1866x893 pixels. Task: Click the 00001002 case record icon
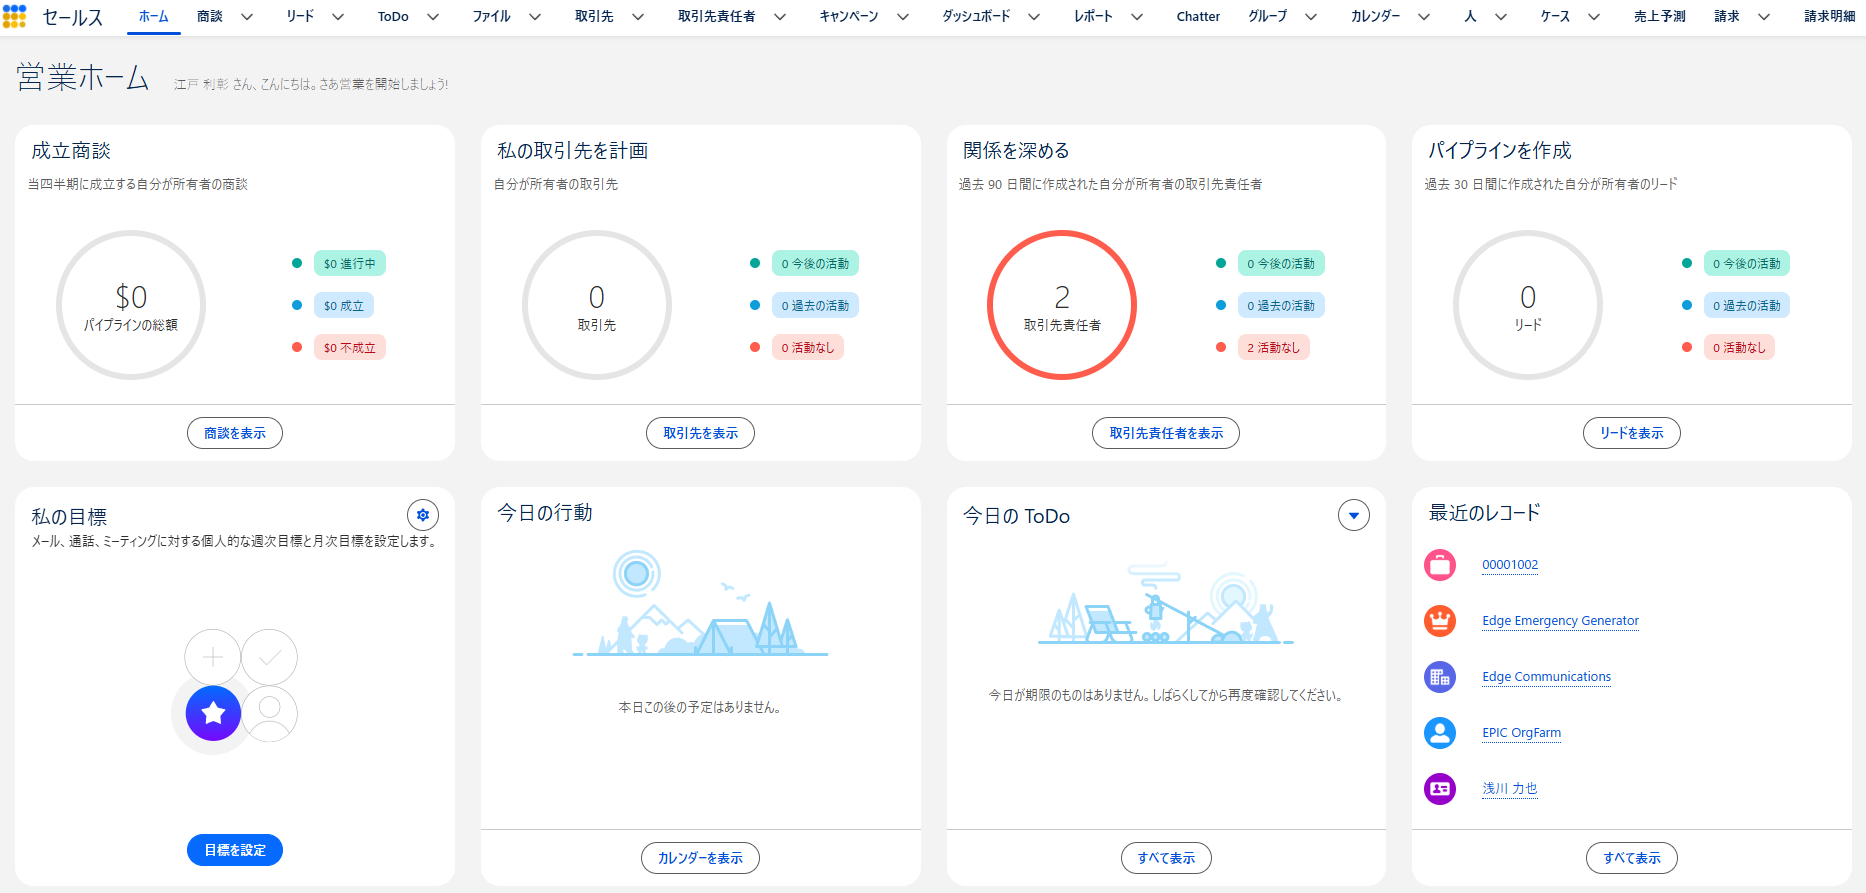1440,565
